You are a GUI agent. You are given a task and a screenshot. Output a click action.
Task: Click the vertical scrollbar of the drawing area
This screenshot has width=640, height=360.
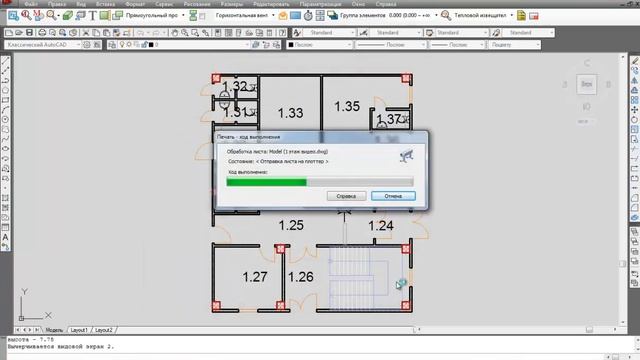click(623, 188)
